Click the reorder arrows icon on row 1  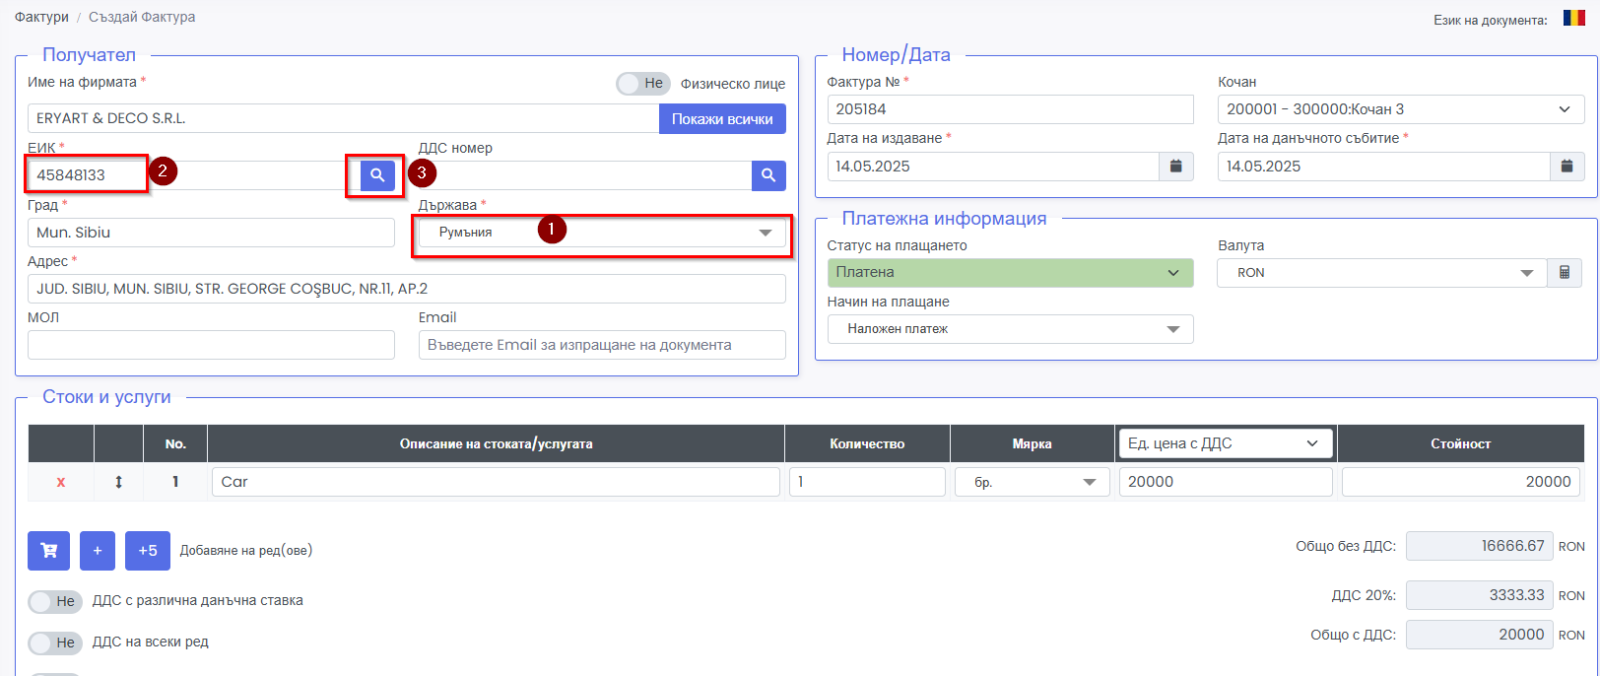(118, 482)
